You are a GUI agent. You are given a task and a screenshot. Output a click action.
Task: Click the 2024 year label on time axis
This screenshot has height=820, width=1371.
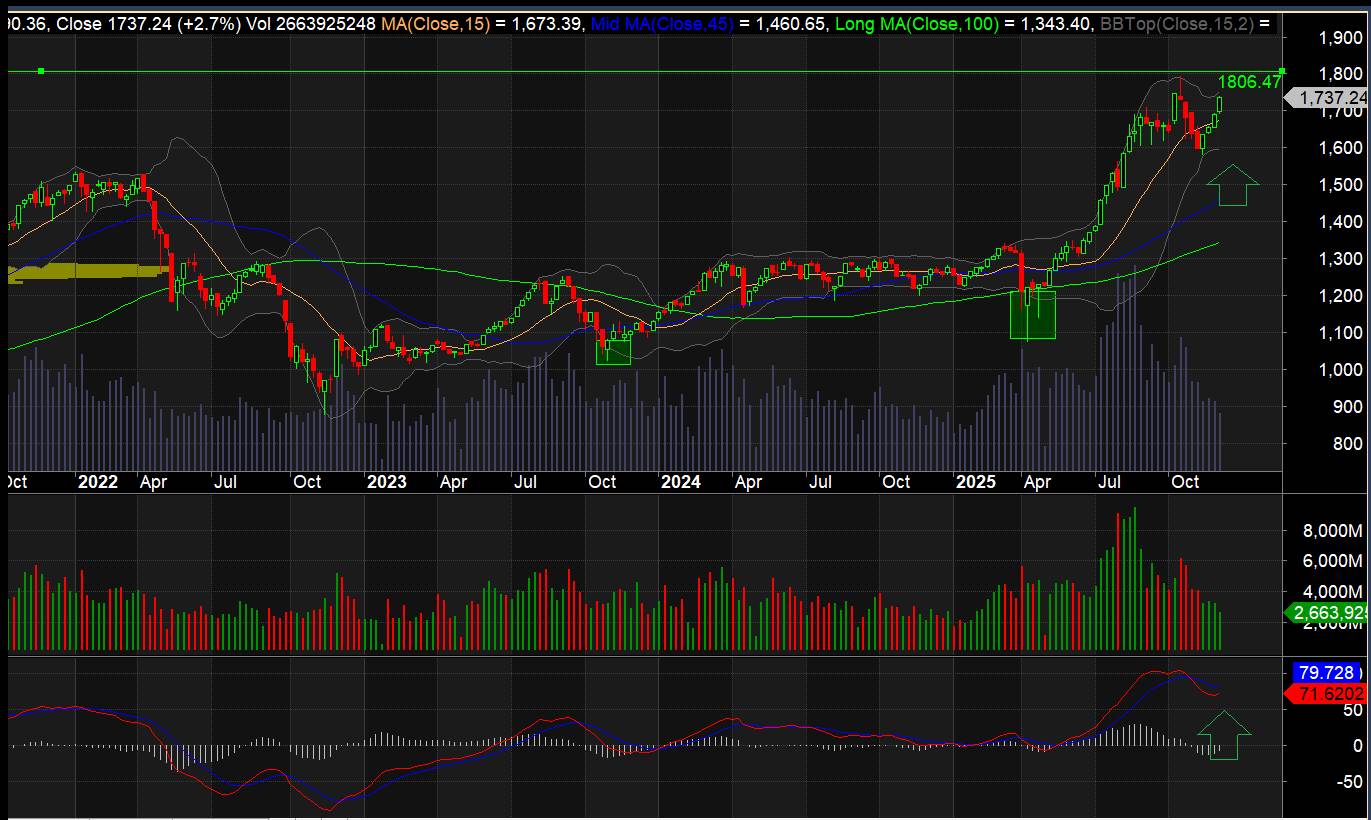coord(680,482)
